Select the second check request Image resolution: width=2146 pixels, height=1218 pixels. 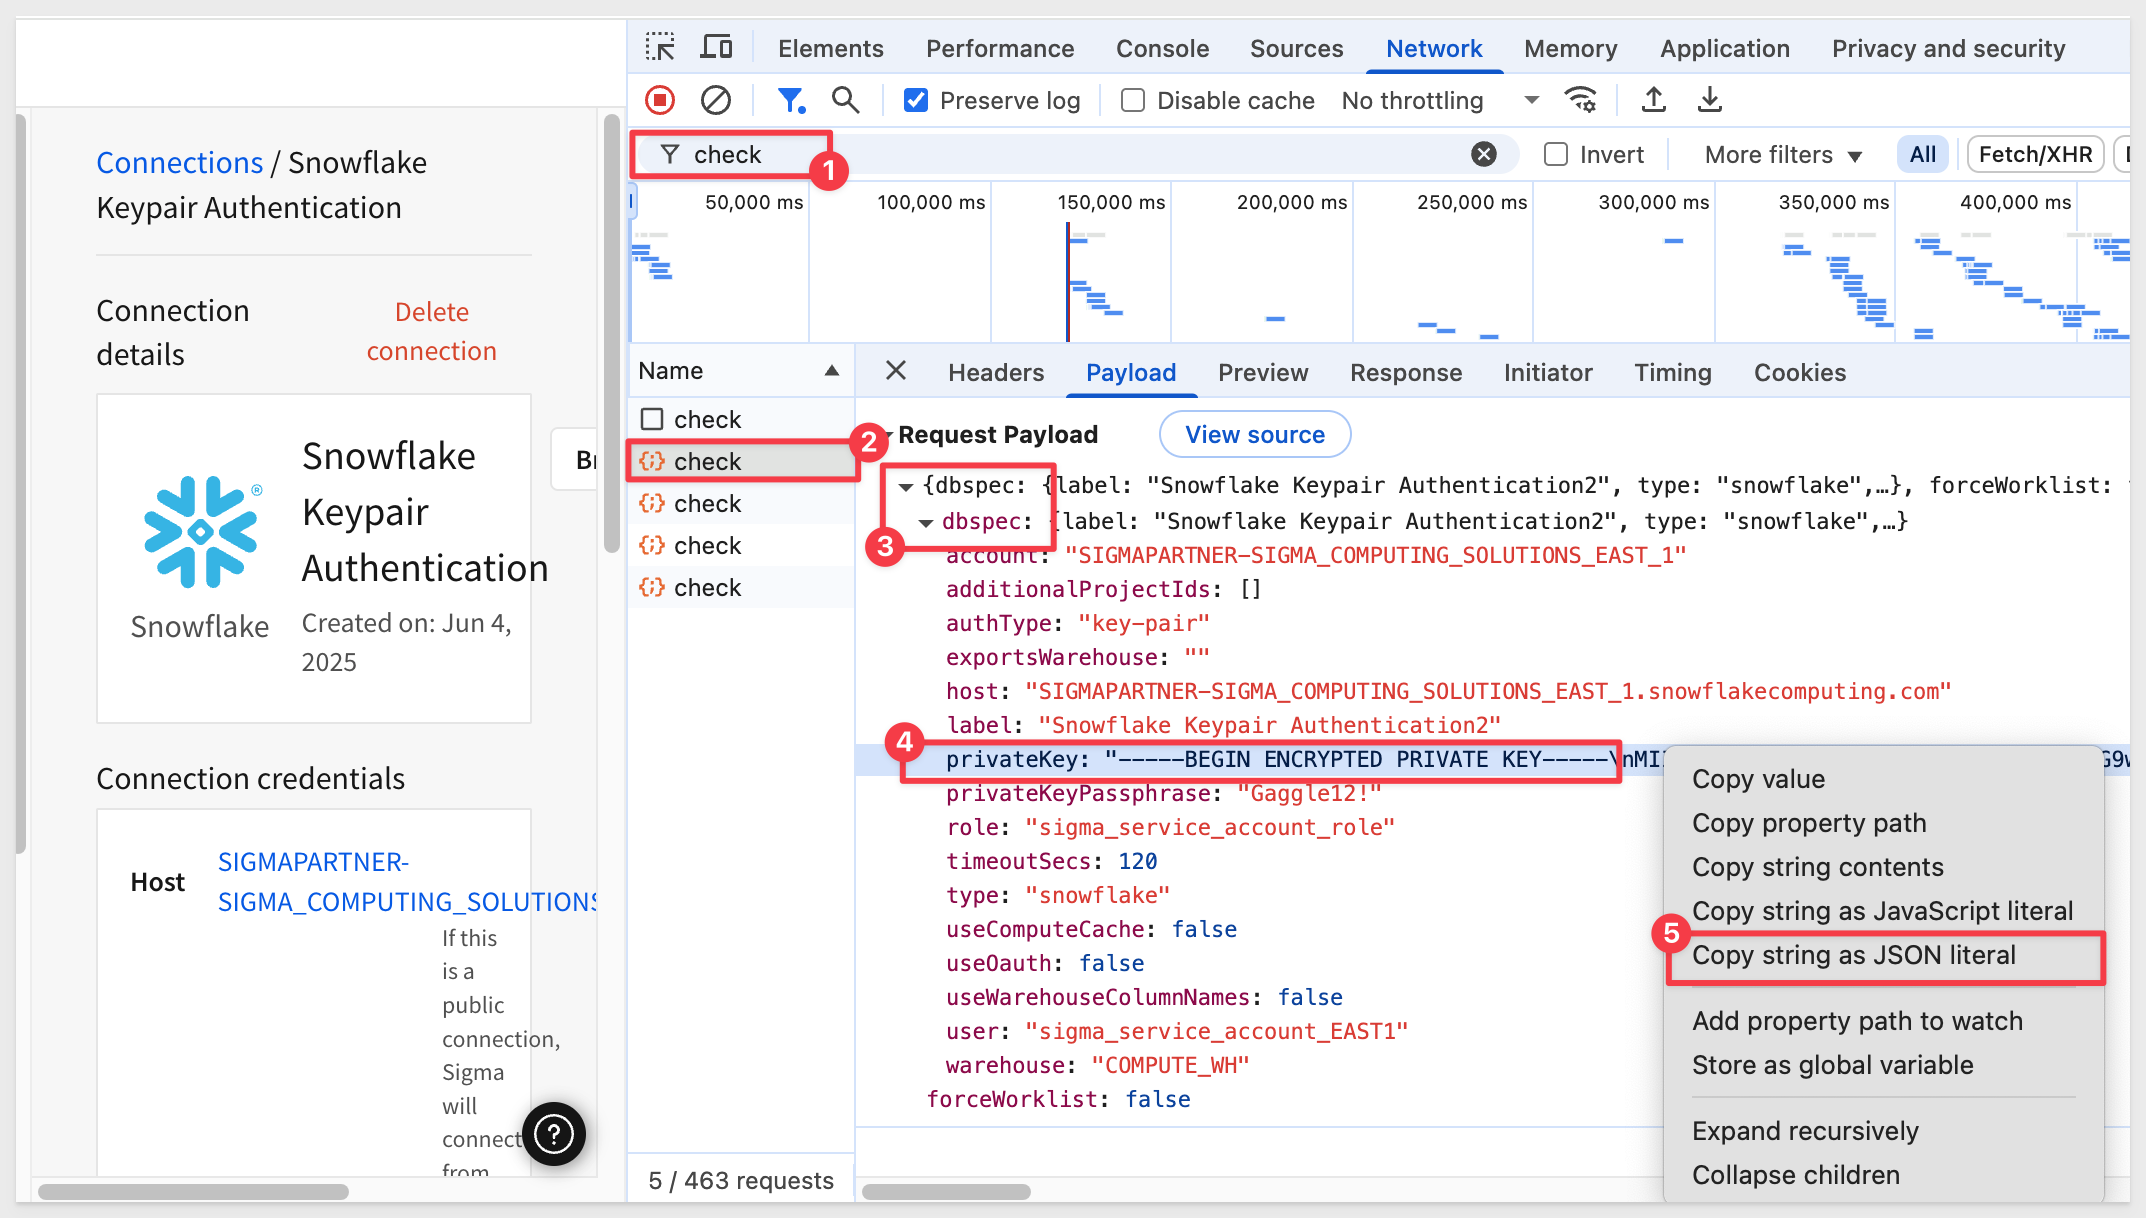[x=741, y=461]
